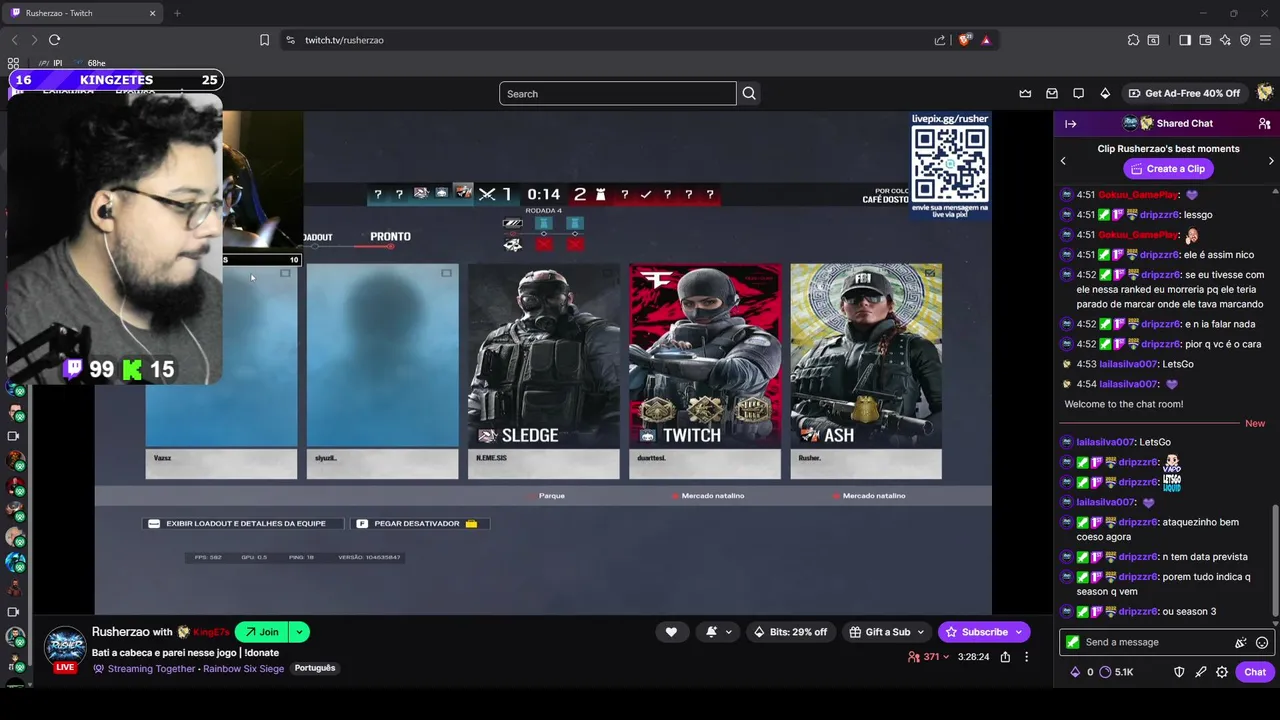Open Twitch notifications inbox icon

(x=1052, y=93)
